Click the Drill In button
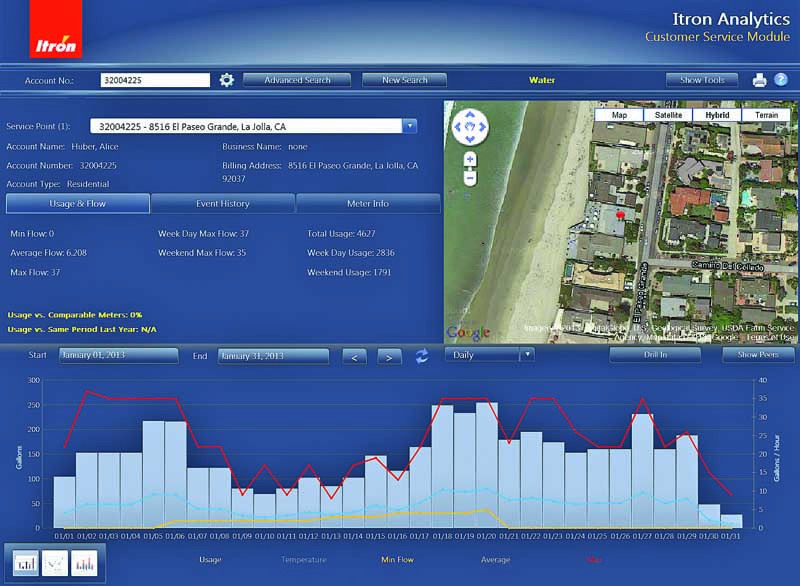 click(x=655, y=354)
